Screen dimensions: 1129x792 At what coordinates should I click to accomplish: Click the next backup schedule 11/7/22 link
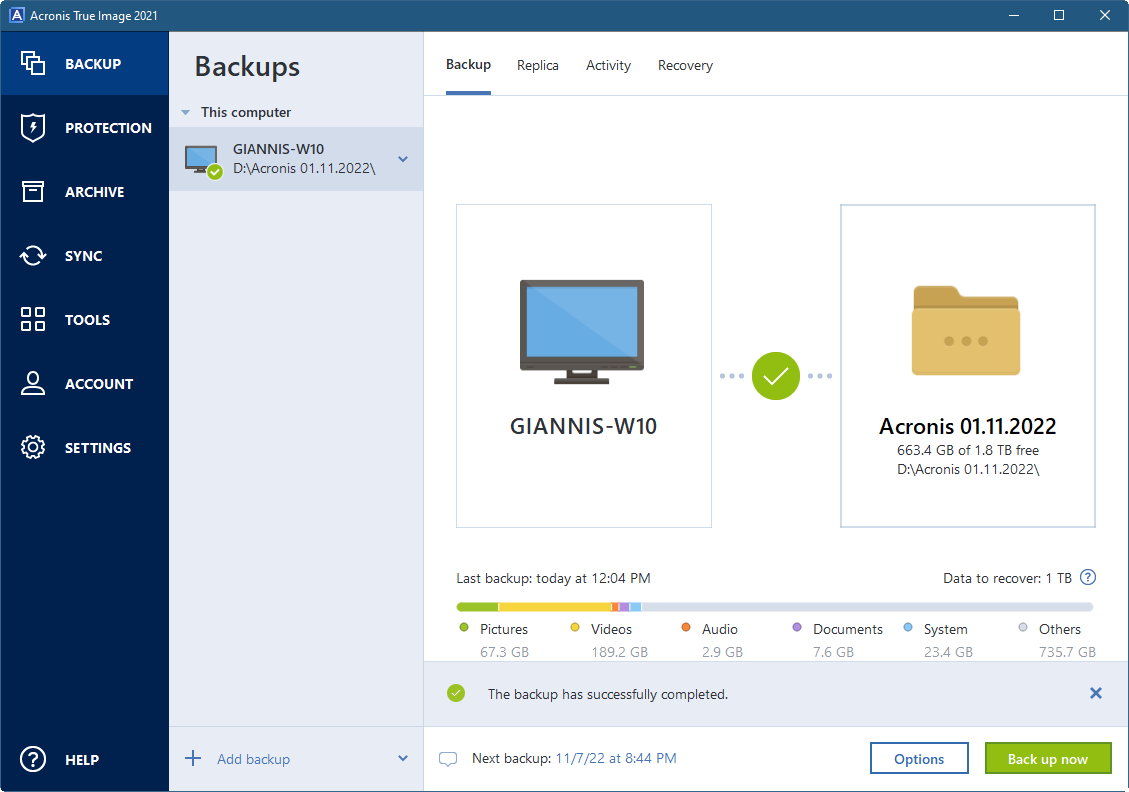pyautogui.click(x=616, y=758)
